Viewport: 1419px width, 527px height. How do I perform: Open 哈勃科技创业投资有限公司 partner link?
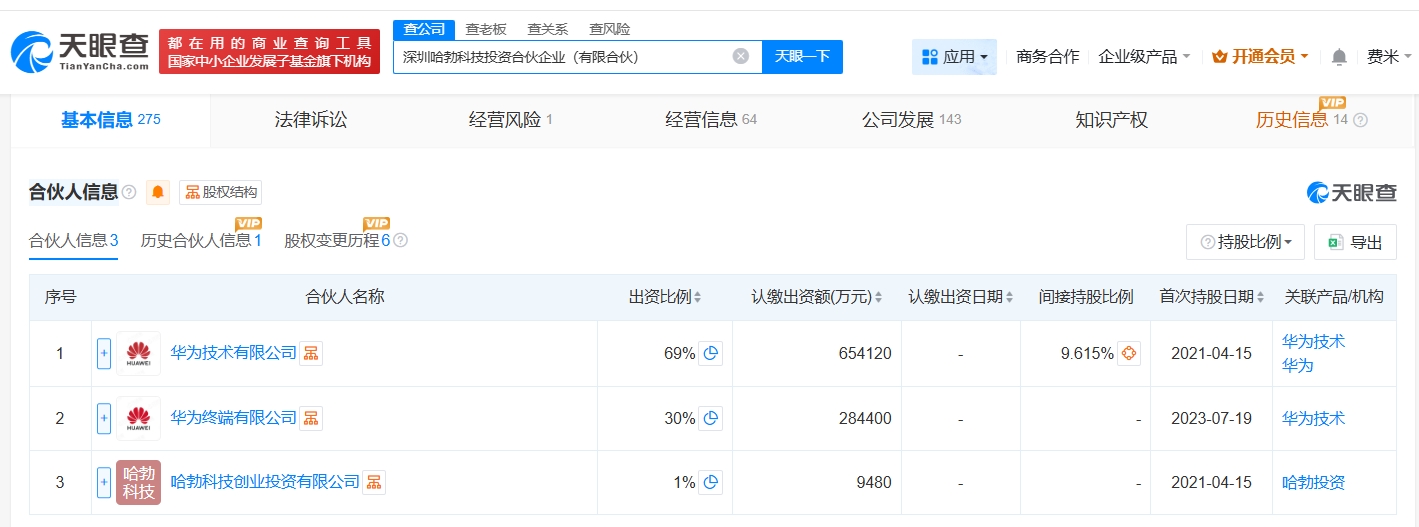pyautogui.click(x=265, y=482)
